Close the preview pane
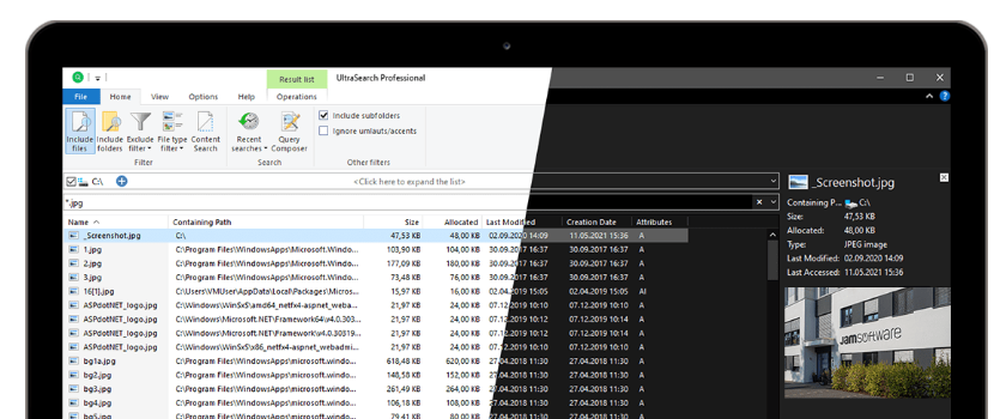The image size is (1000, 419). tap(945, 177)
